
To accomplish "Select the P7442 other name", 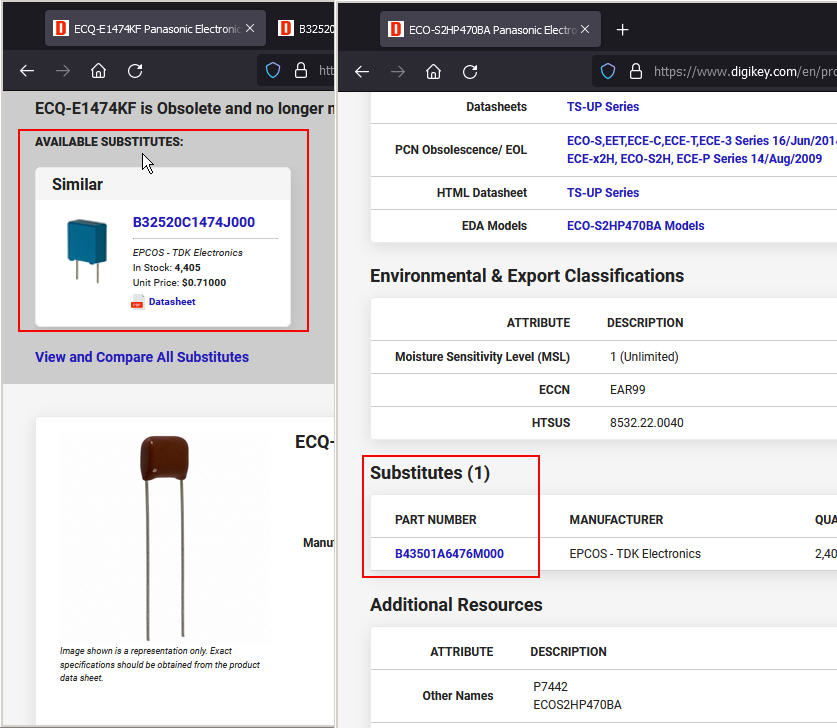I will coord(550,687).
